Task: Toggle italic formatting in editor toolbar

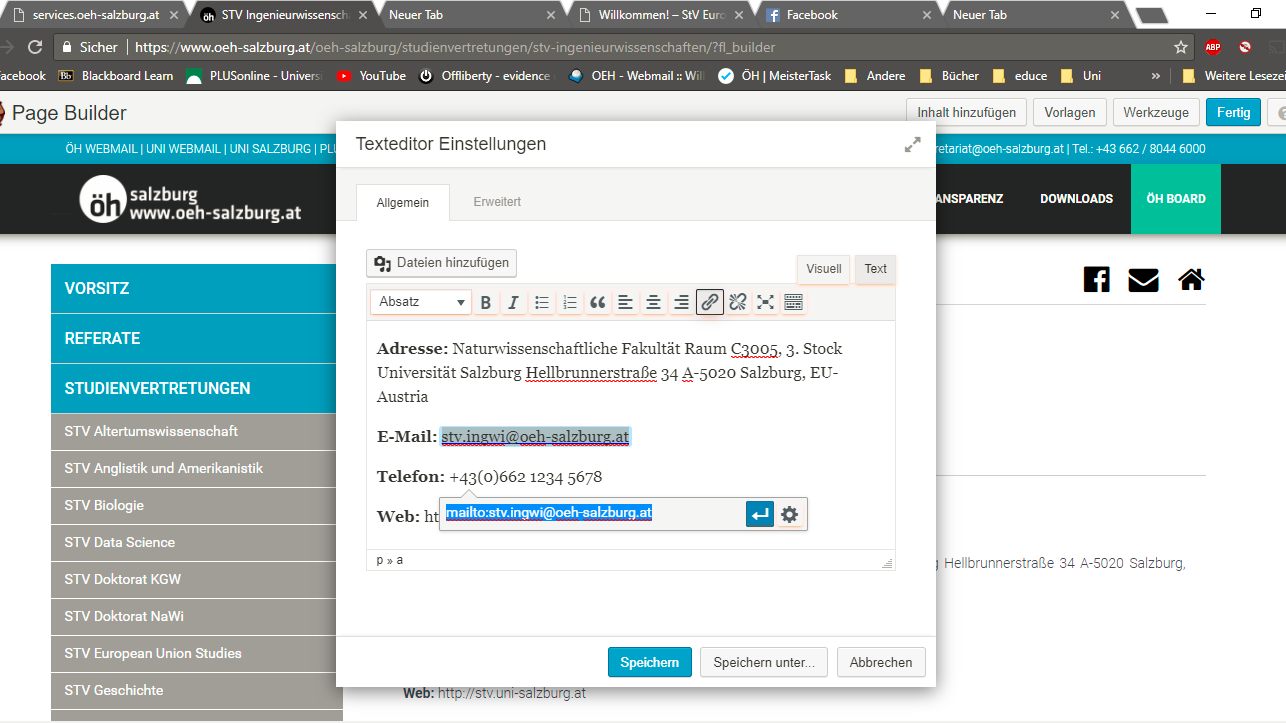Action: coord(514,302)
